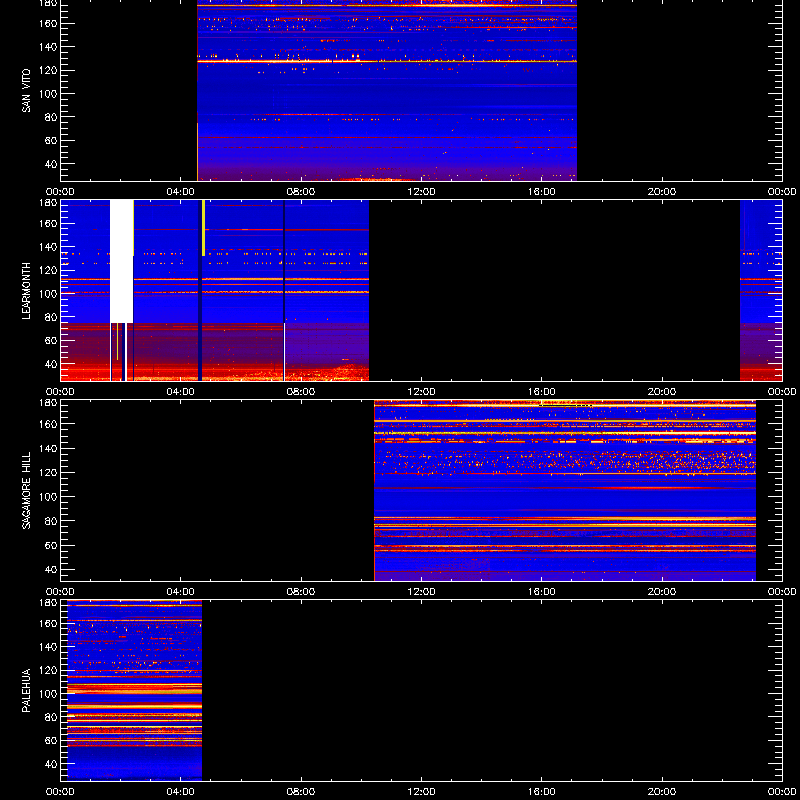Viewport: 800px width, 800px height.
Task: Click 20:00 below the Sagamore Hill panel
Action: pos(662,592)
